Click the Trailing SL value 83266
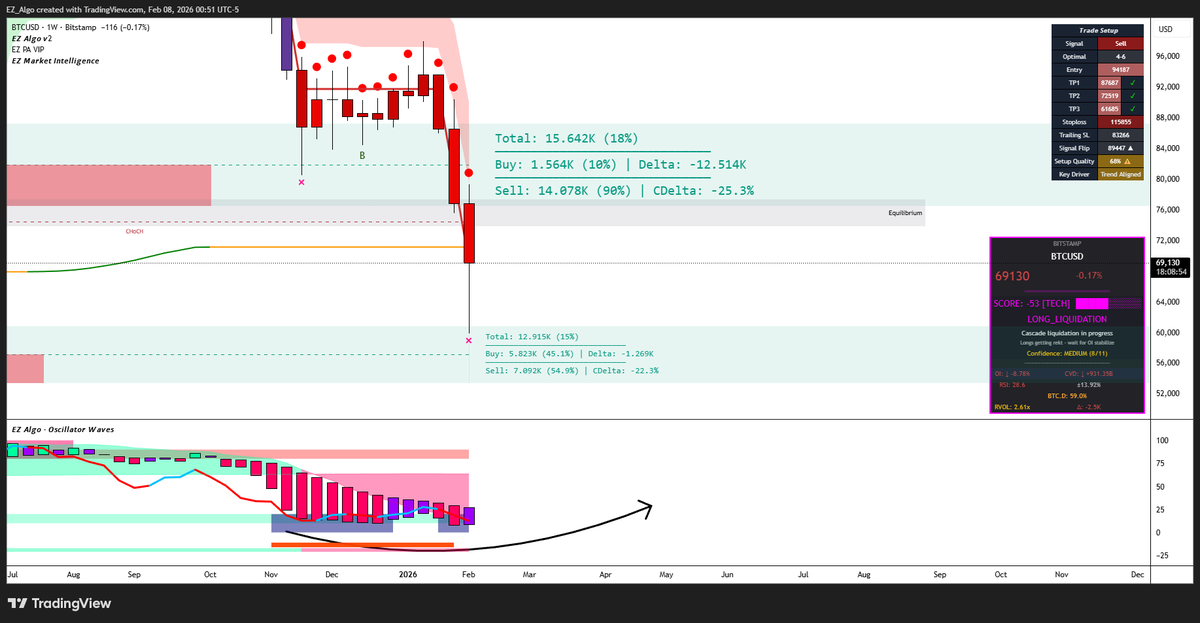1200x623 pixels. point(1120,135)
